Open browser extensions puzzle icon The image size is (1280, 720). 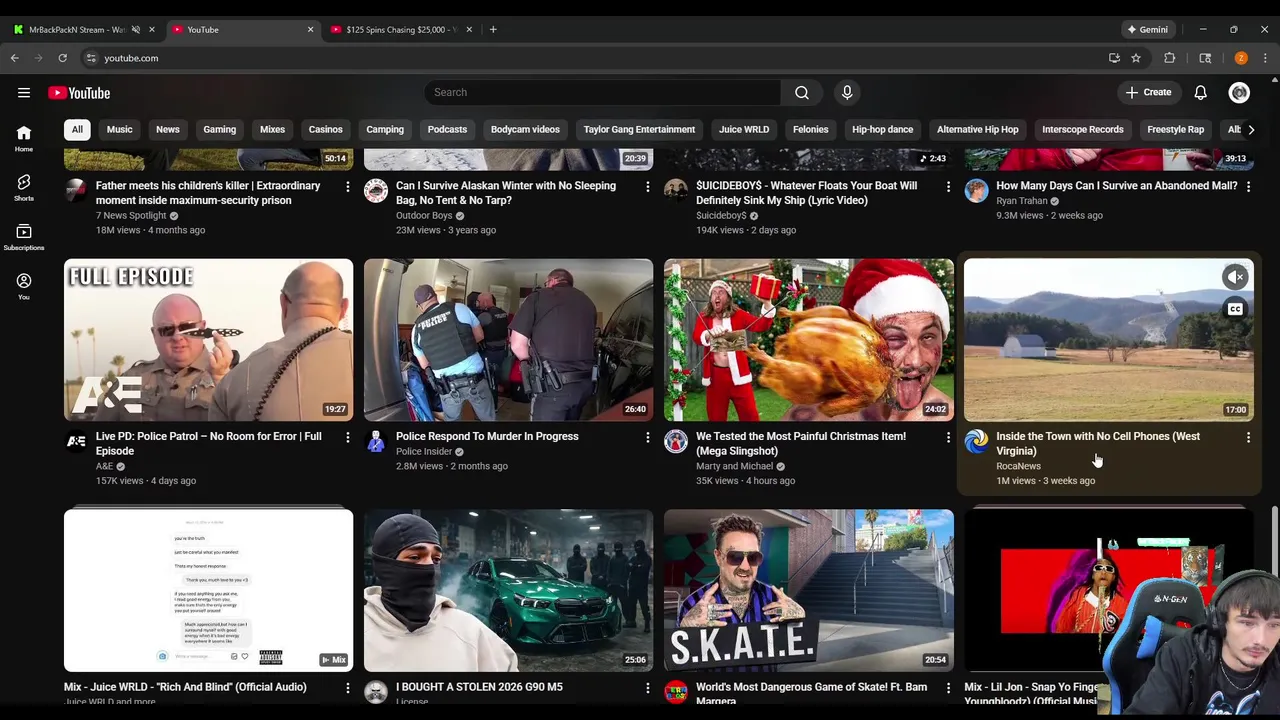coord(1170,58)
